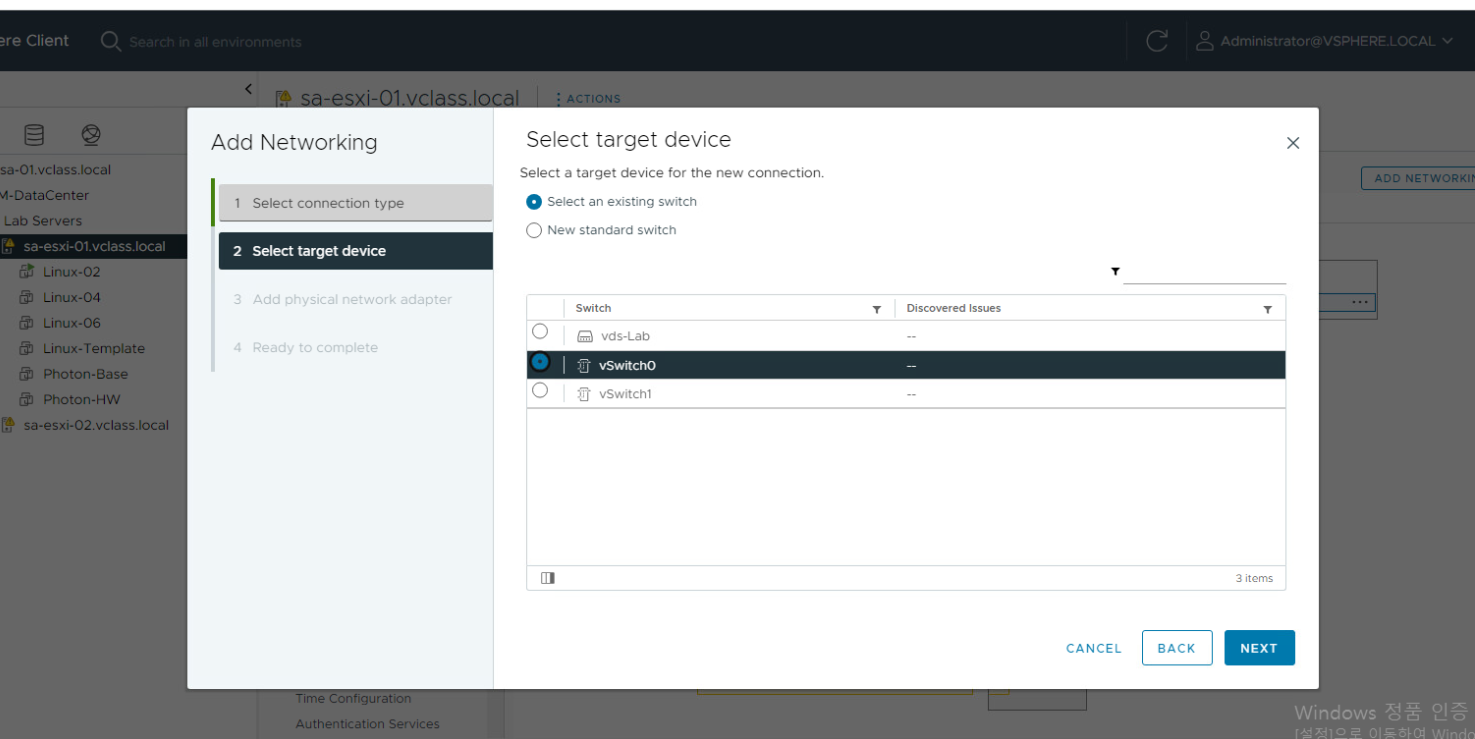Click the three-dot menu on switch diagram

1359,302
